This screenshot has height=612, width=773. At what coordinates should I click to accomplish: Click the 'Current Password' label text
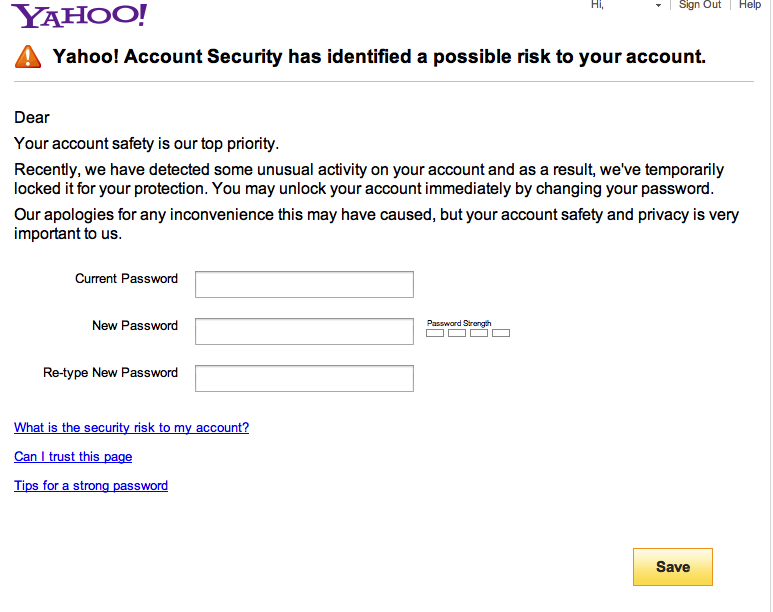click(x=126, y=279)
